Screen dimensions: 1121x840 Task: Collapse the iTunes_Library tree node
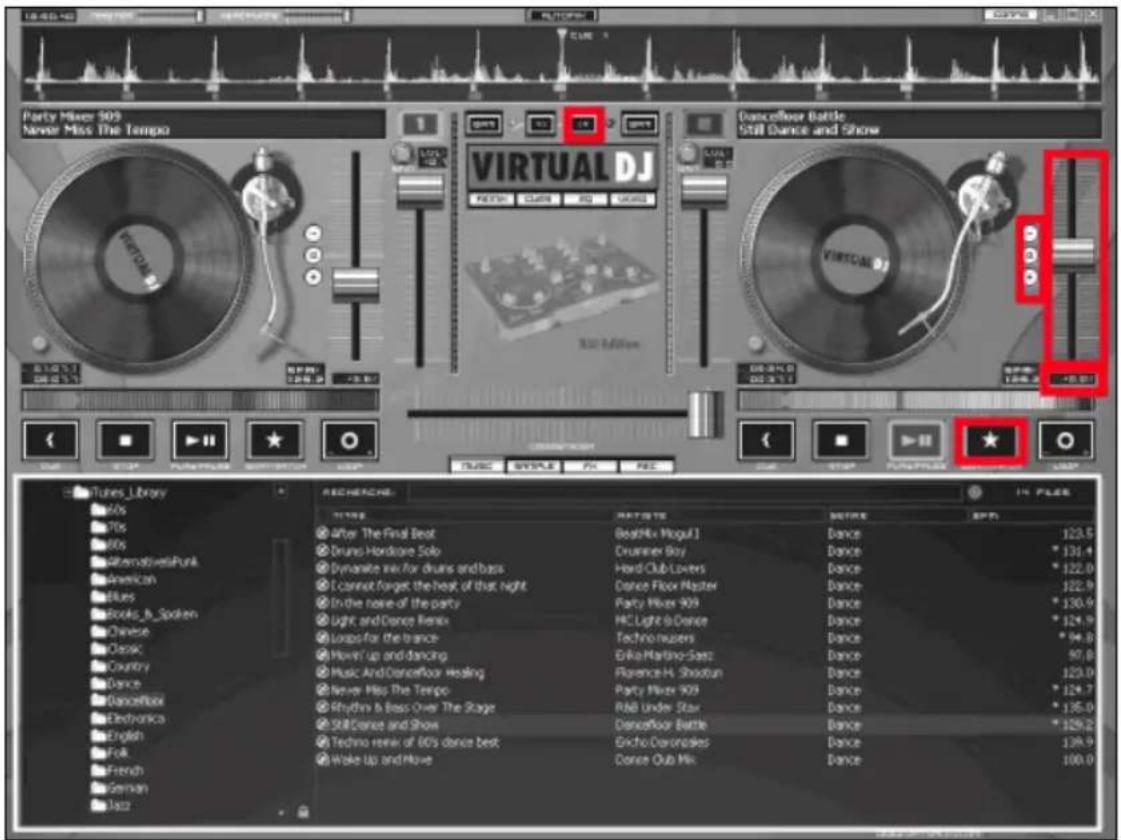coord(66,492)
